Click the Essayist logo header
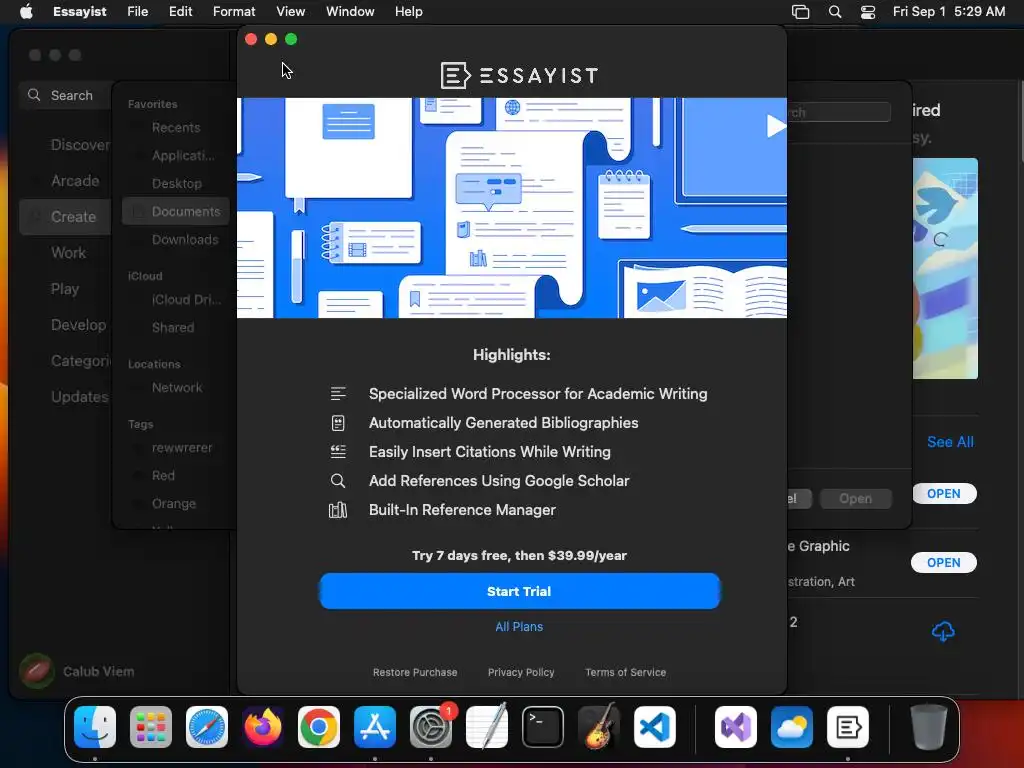Screen dimensions: 1024x768 tap(519, 75)
